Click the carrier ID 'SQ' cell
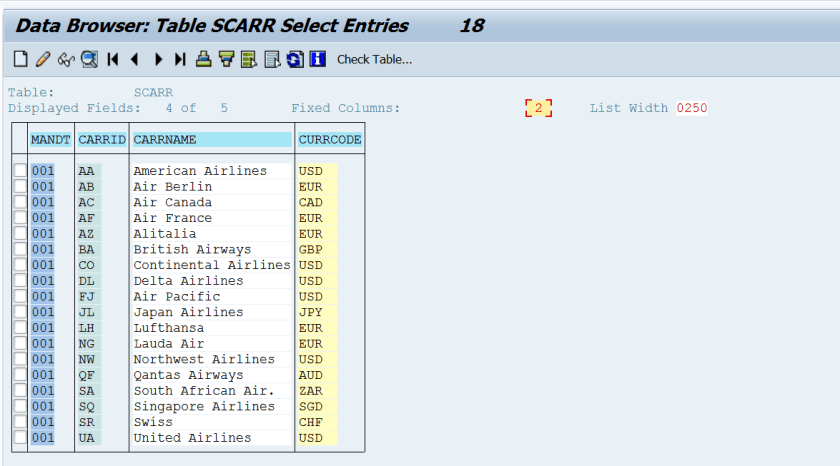Viewport: 840px width, 466px height. coord(89,407)
